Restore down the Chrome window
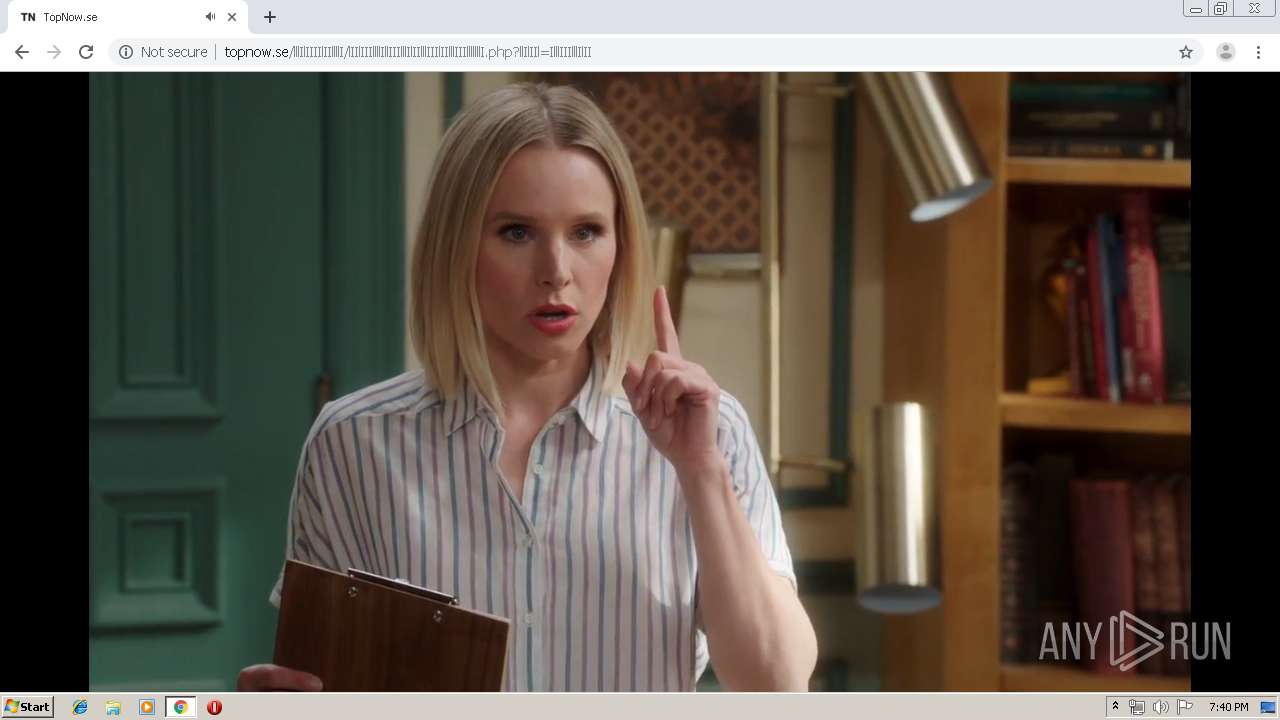 tap(1221, 9)
